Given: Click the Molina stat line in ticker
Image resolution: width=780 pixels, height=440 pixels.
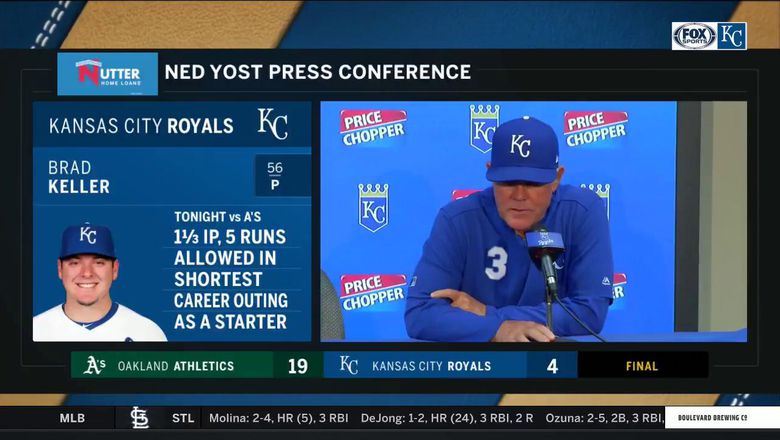Looking at the screenshot, I should (x=279, y=418).
